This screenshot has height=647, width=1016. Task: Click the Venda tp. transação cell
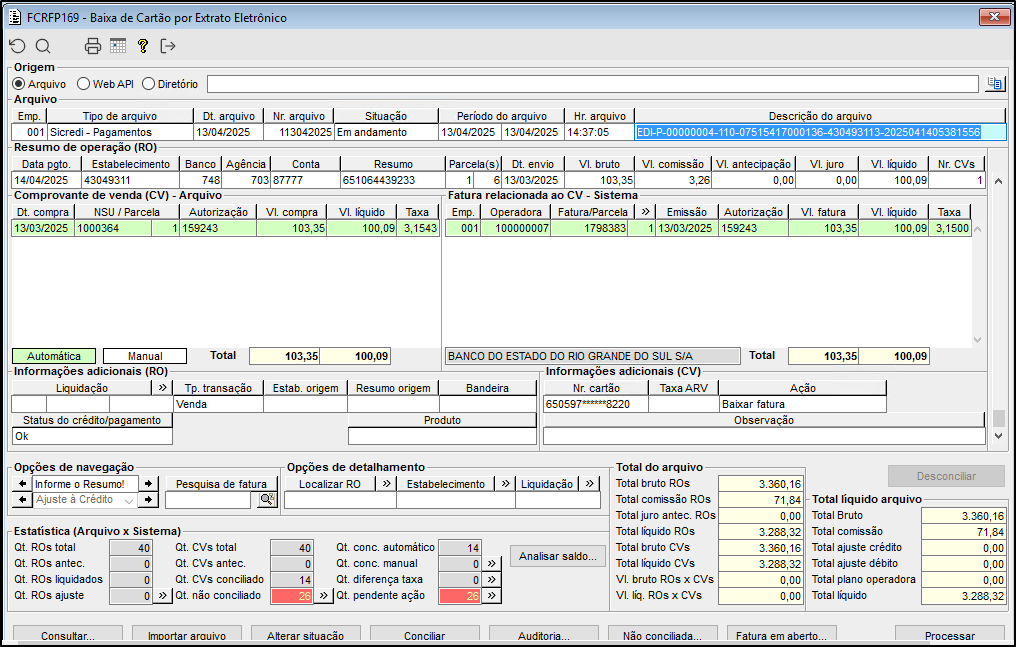click(218, 404)
